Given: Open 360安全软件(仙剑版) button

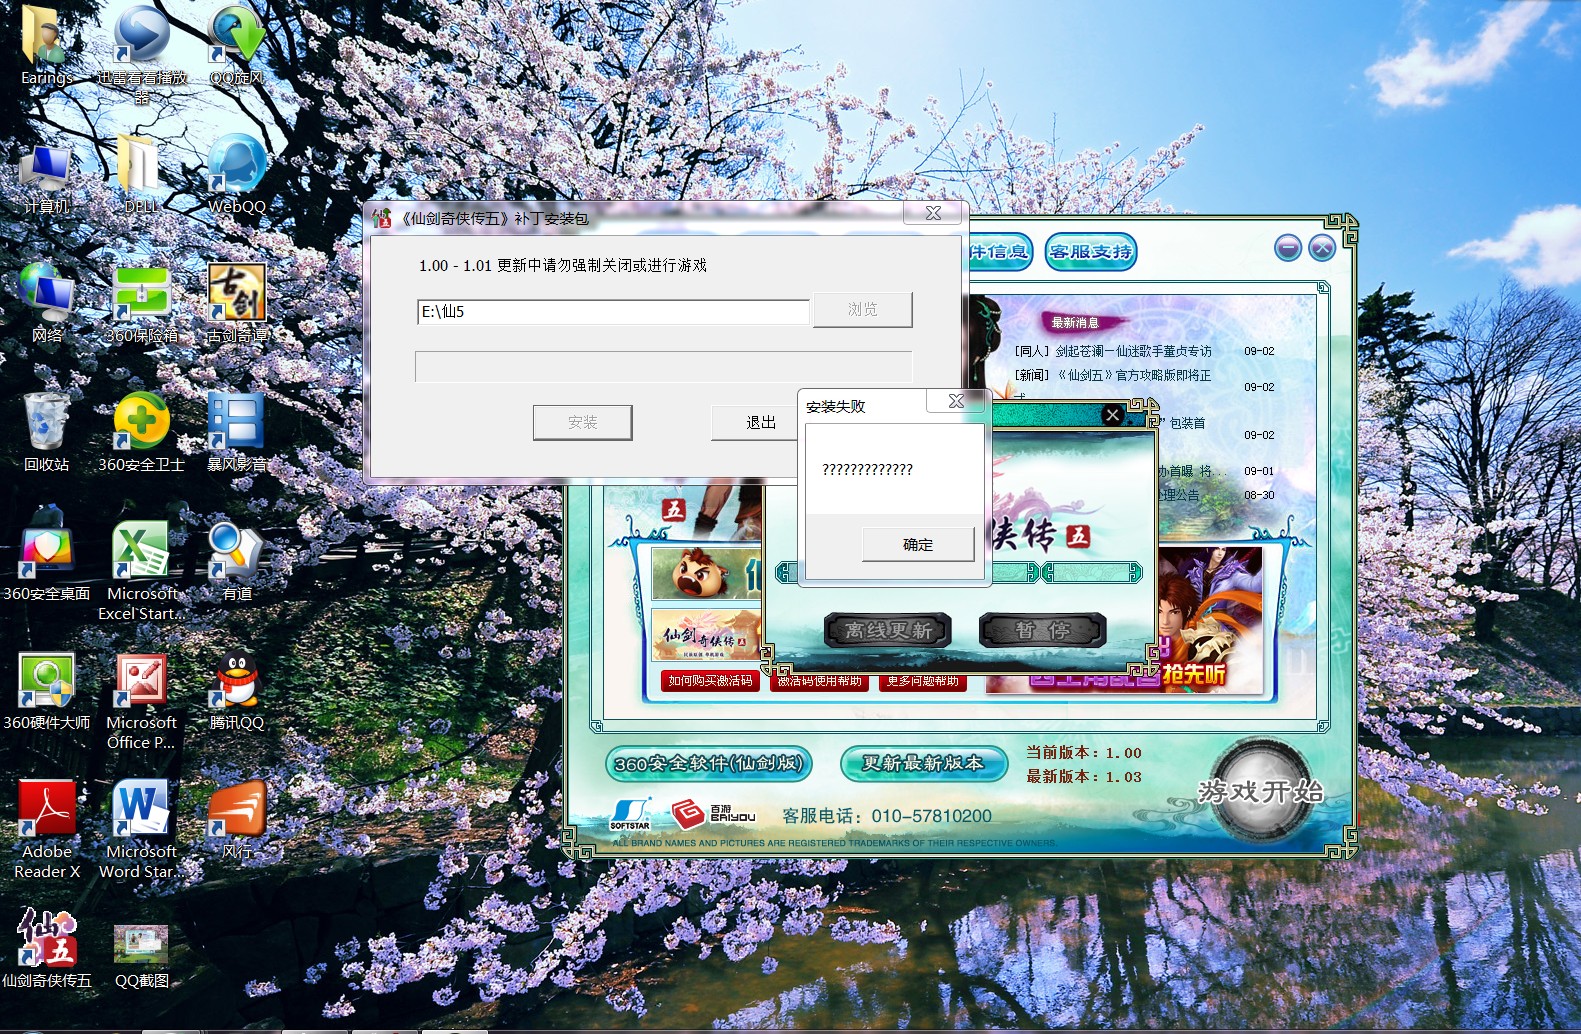Looking at the screenshot, I should point(708,763).
